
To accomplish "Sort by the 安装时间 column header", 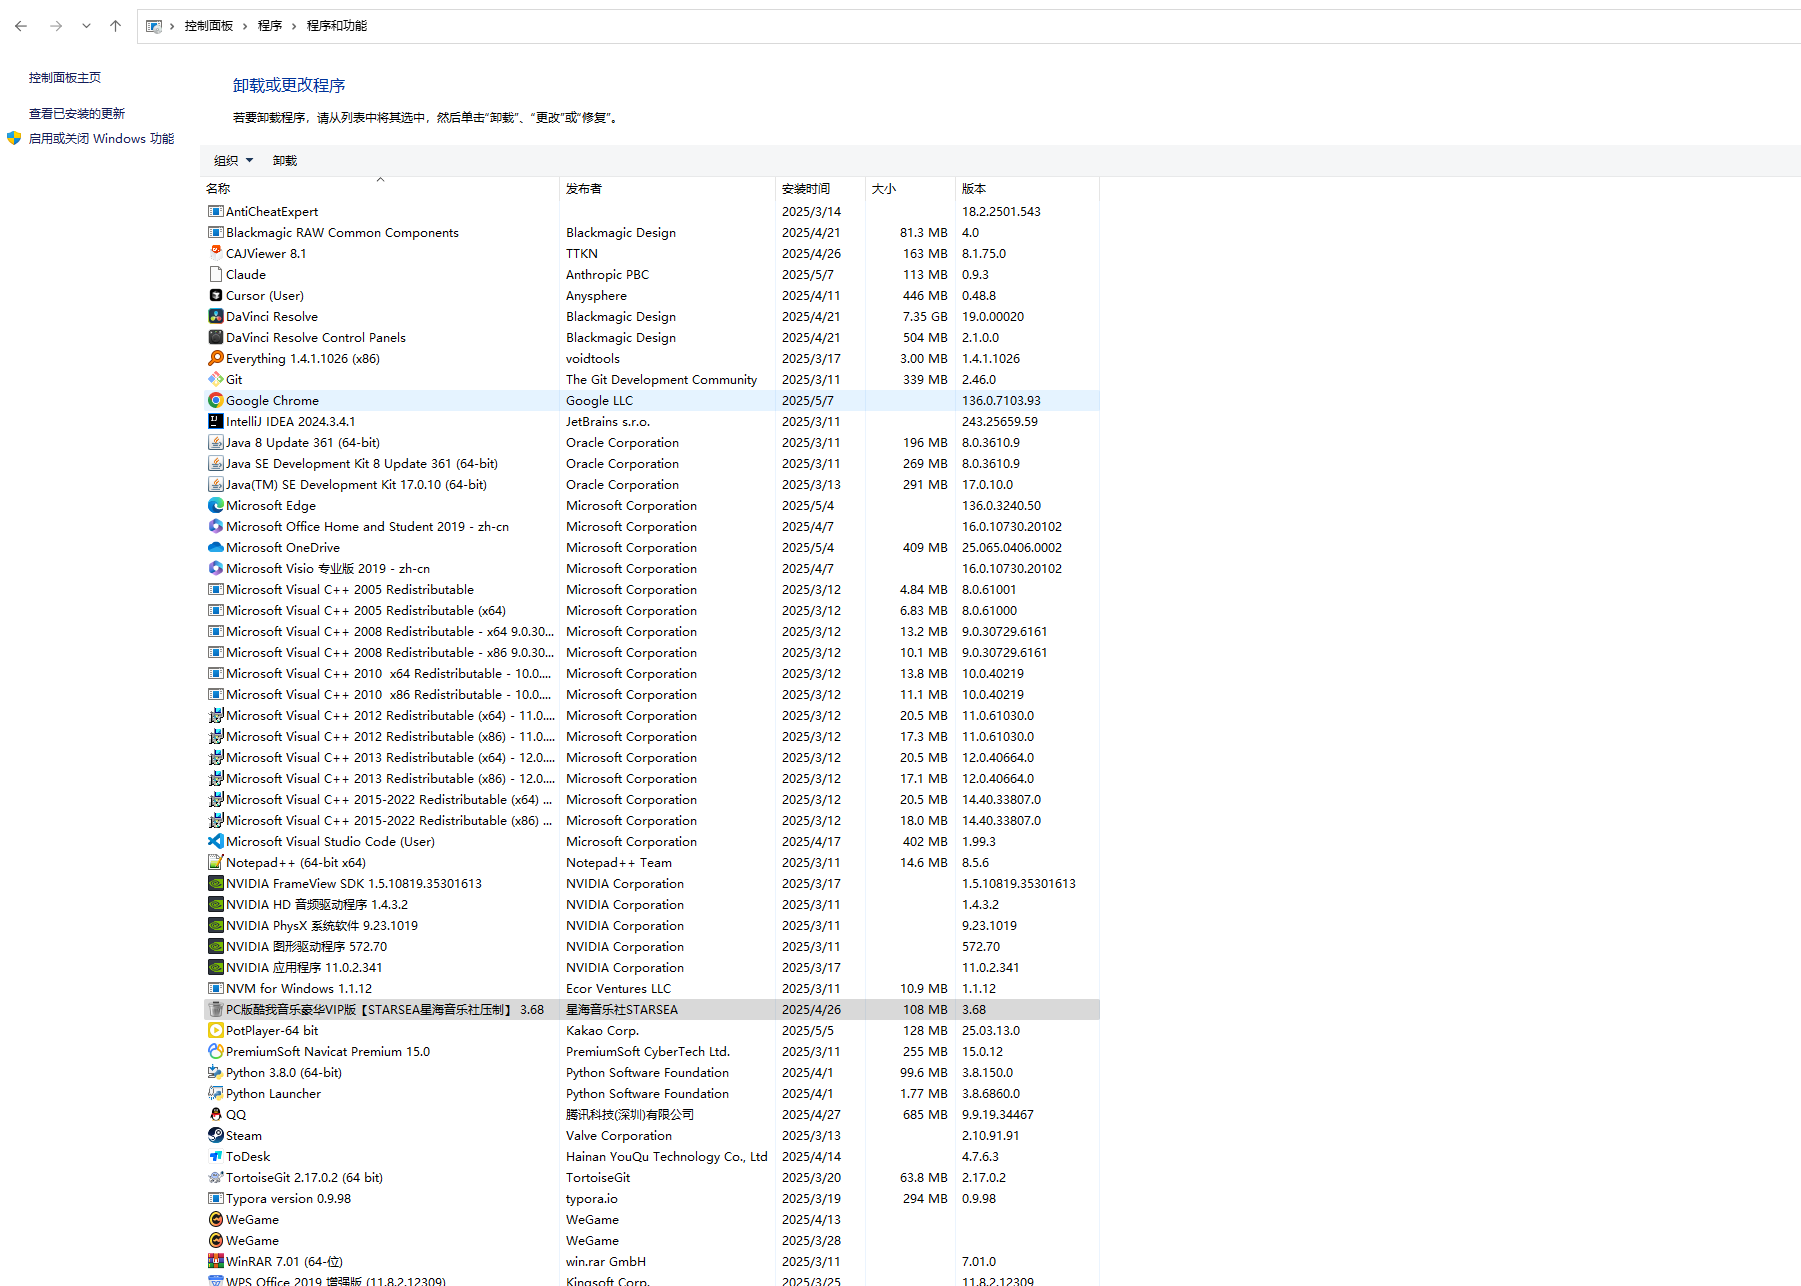I will point(821,188).
